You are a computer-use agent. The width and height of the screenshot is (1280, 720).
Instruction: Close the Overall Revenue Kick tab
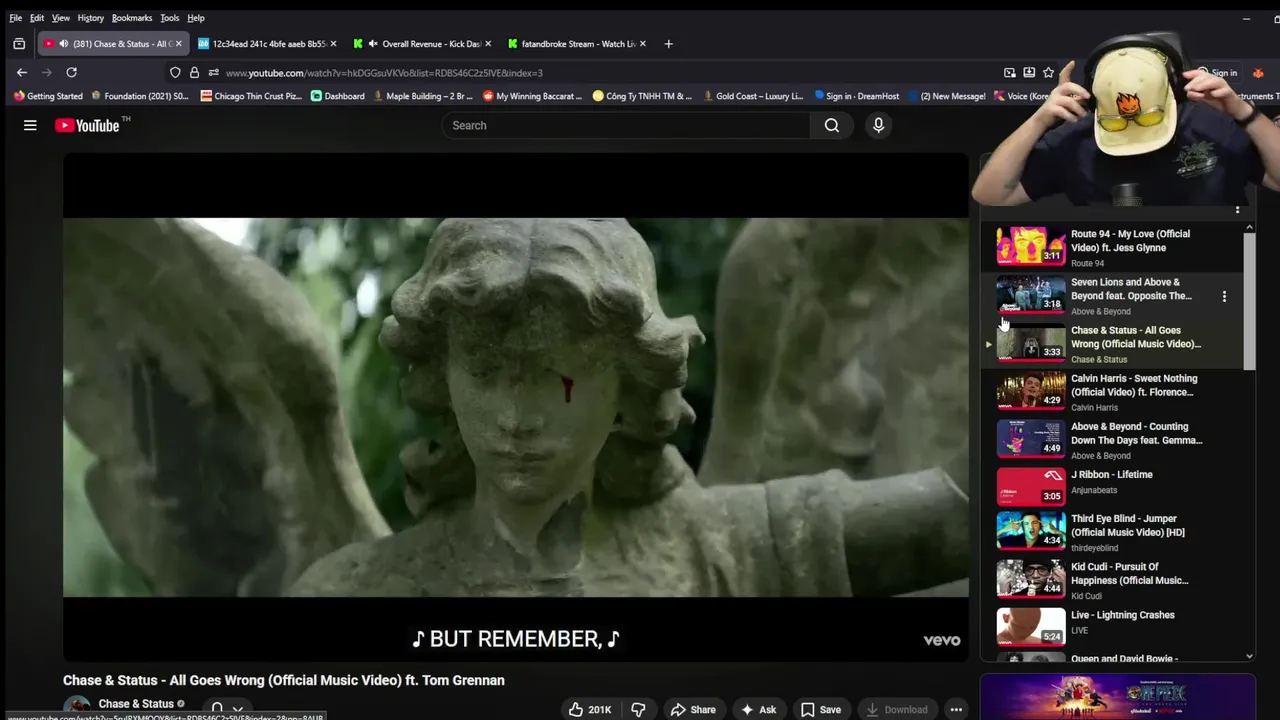[x=488, y=44]
